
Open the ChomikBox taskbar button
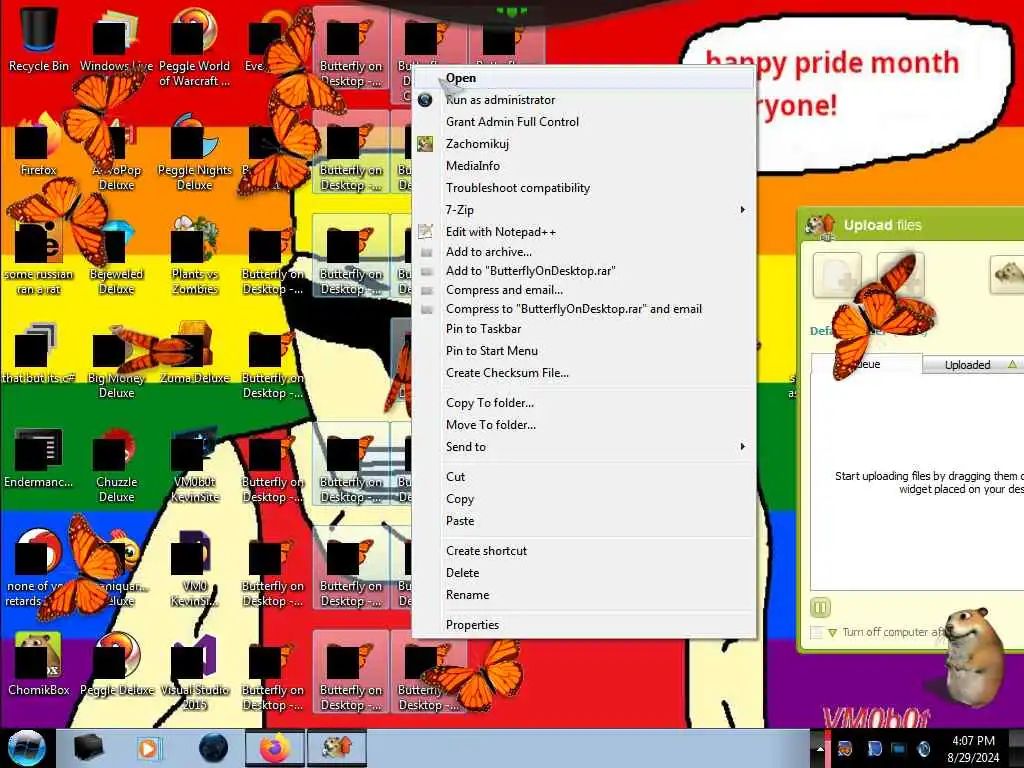tap(337, 748)
